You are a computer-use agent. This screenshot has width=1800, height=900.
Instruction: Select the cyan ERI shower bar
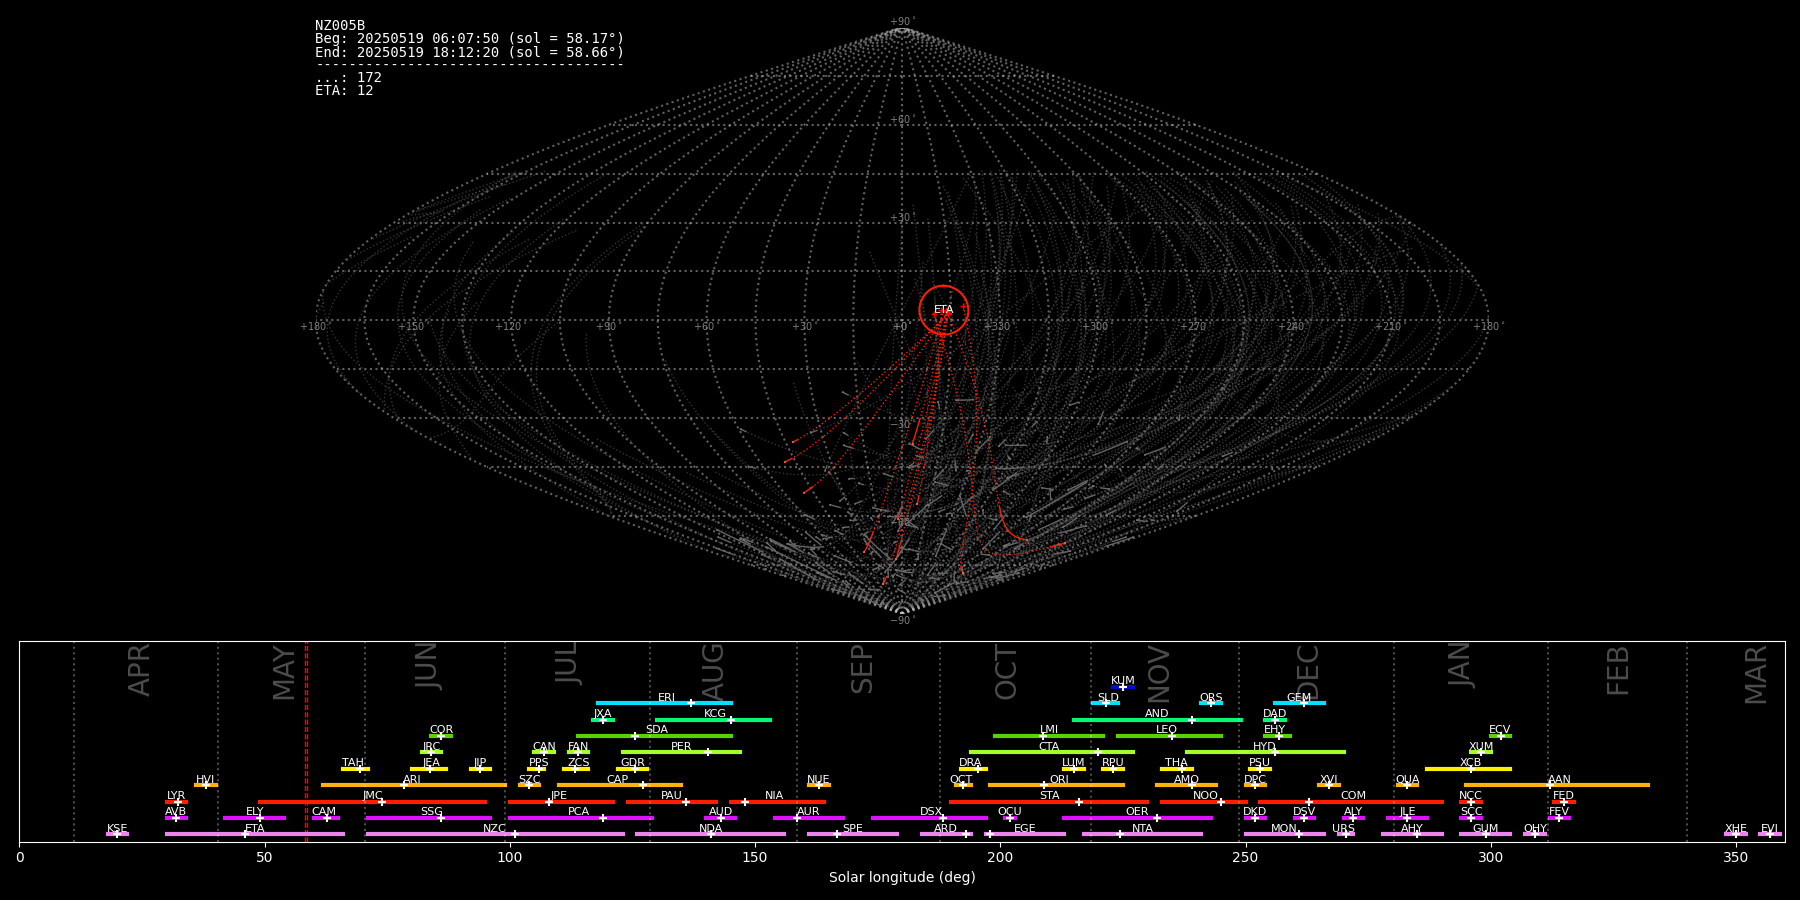click(664, 703)
